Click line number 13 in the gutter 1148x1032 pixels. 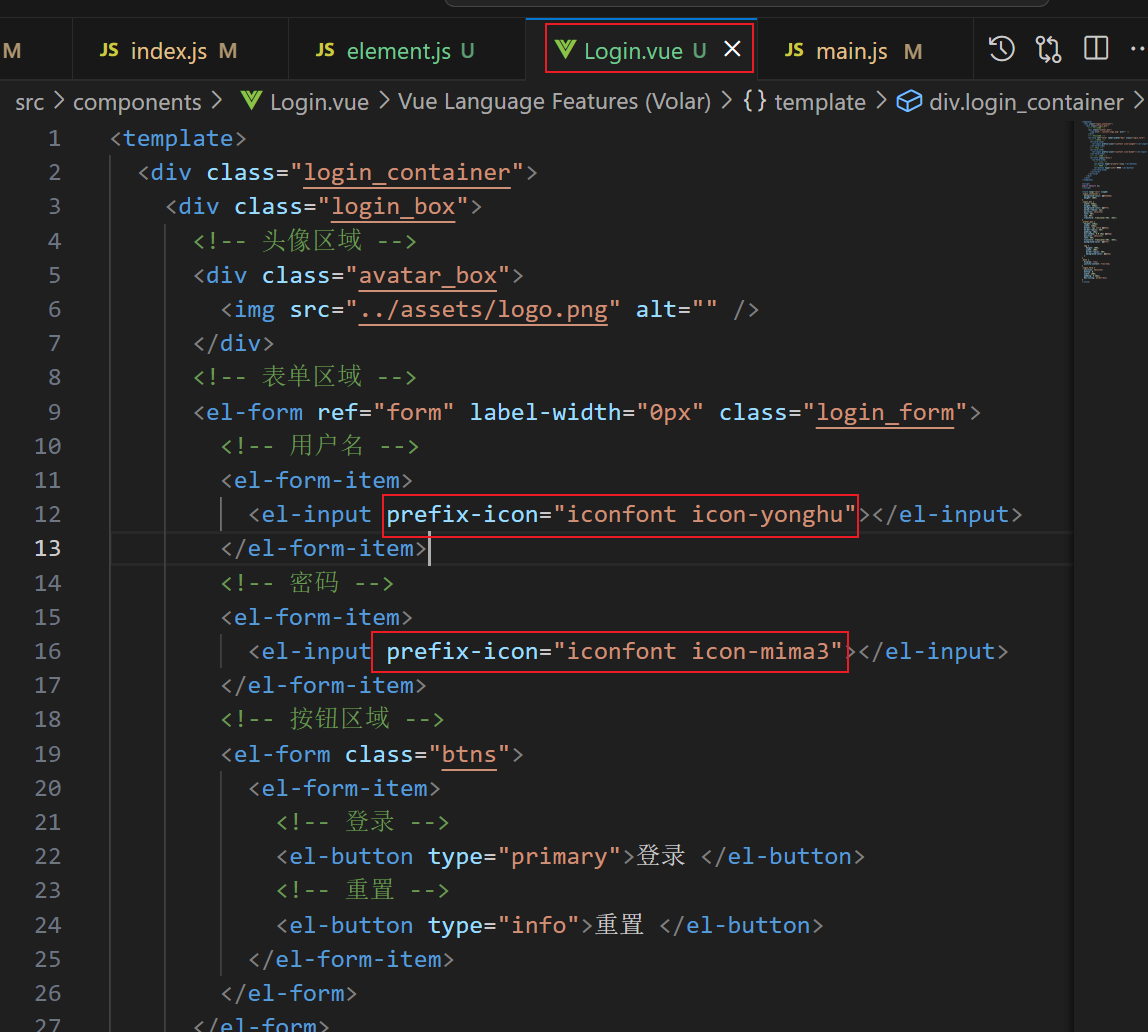coord(48,548)
